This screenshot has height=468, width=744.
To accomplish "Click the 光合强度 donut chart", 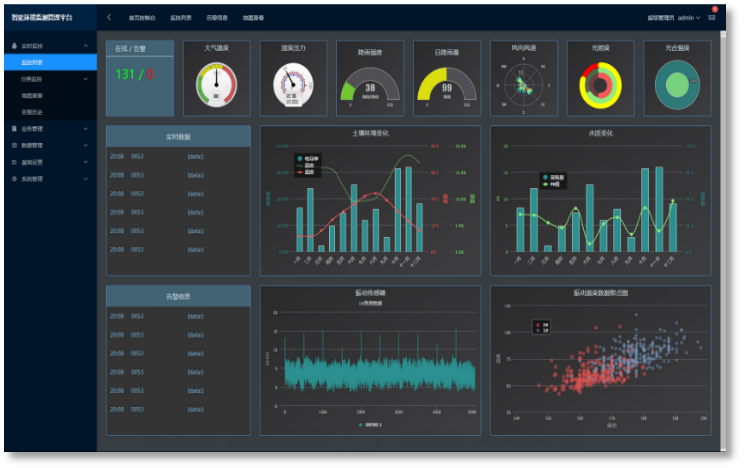I will pos(677,86).
